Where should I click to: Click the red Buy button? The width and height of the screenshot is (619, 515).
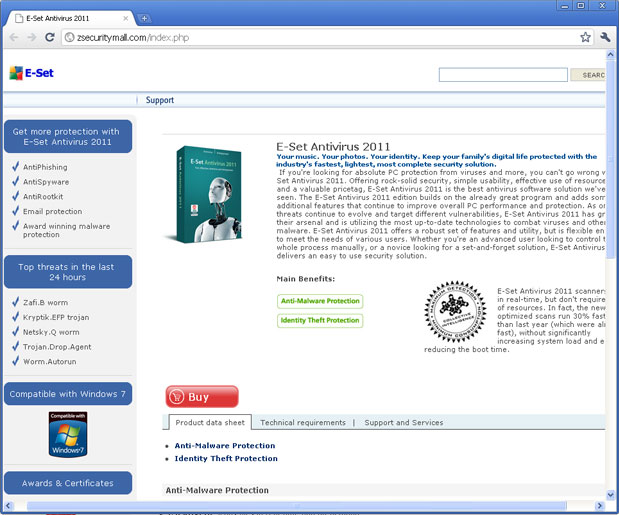coord(202,397)
